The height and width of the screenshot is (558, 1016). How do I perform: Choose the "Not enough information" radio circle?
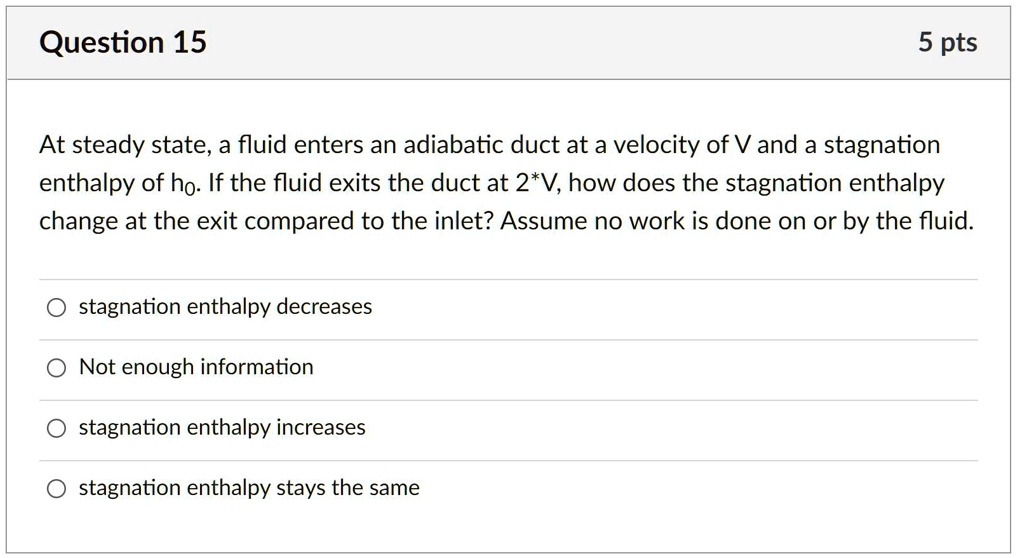pyautogui.click(x=57, y=368)
